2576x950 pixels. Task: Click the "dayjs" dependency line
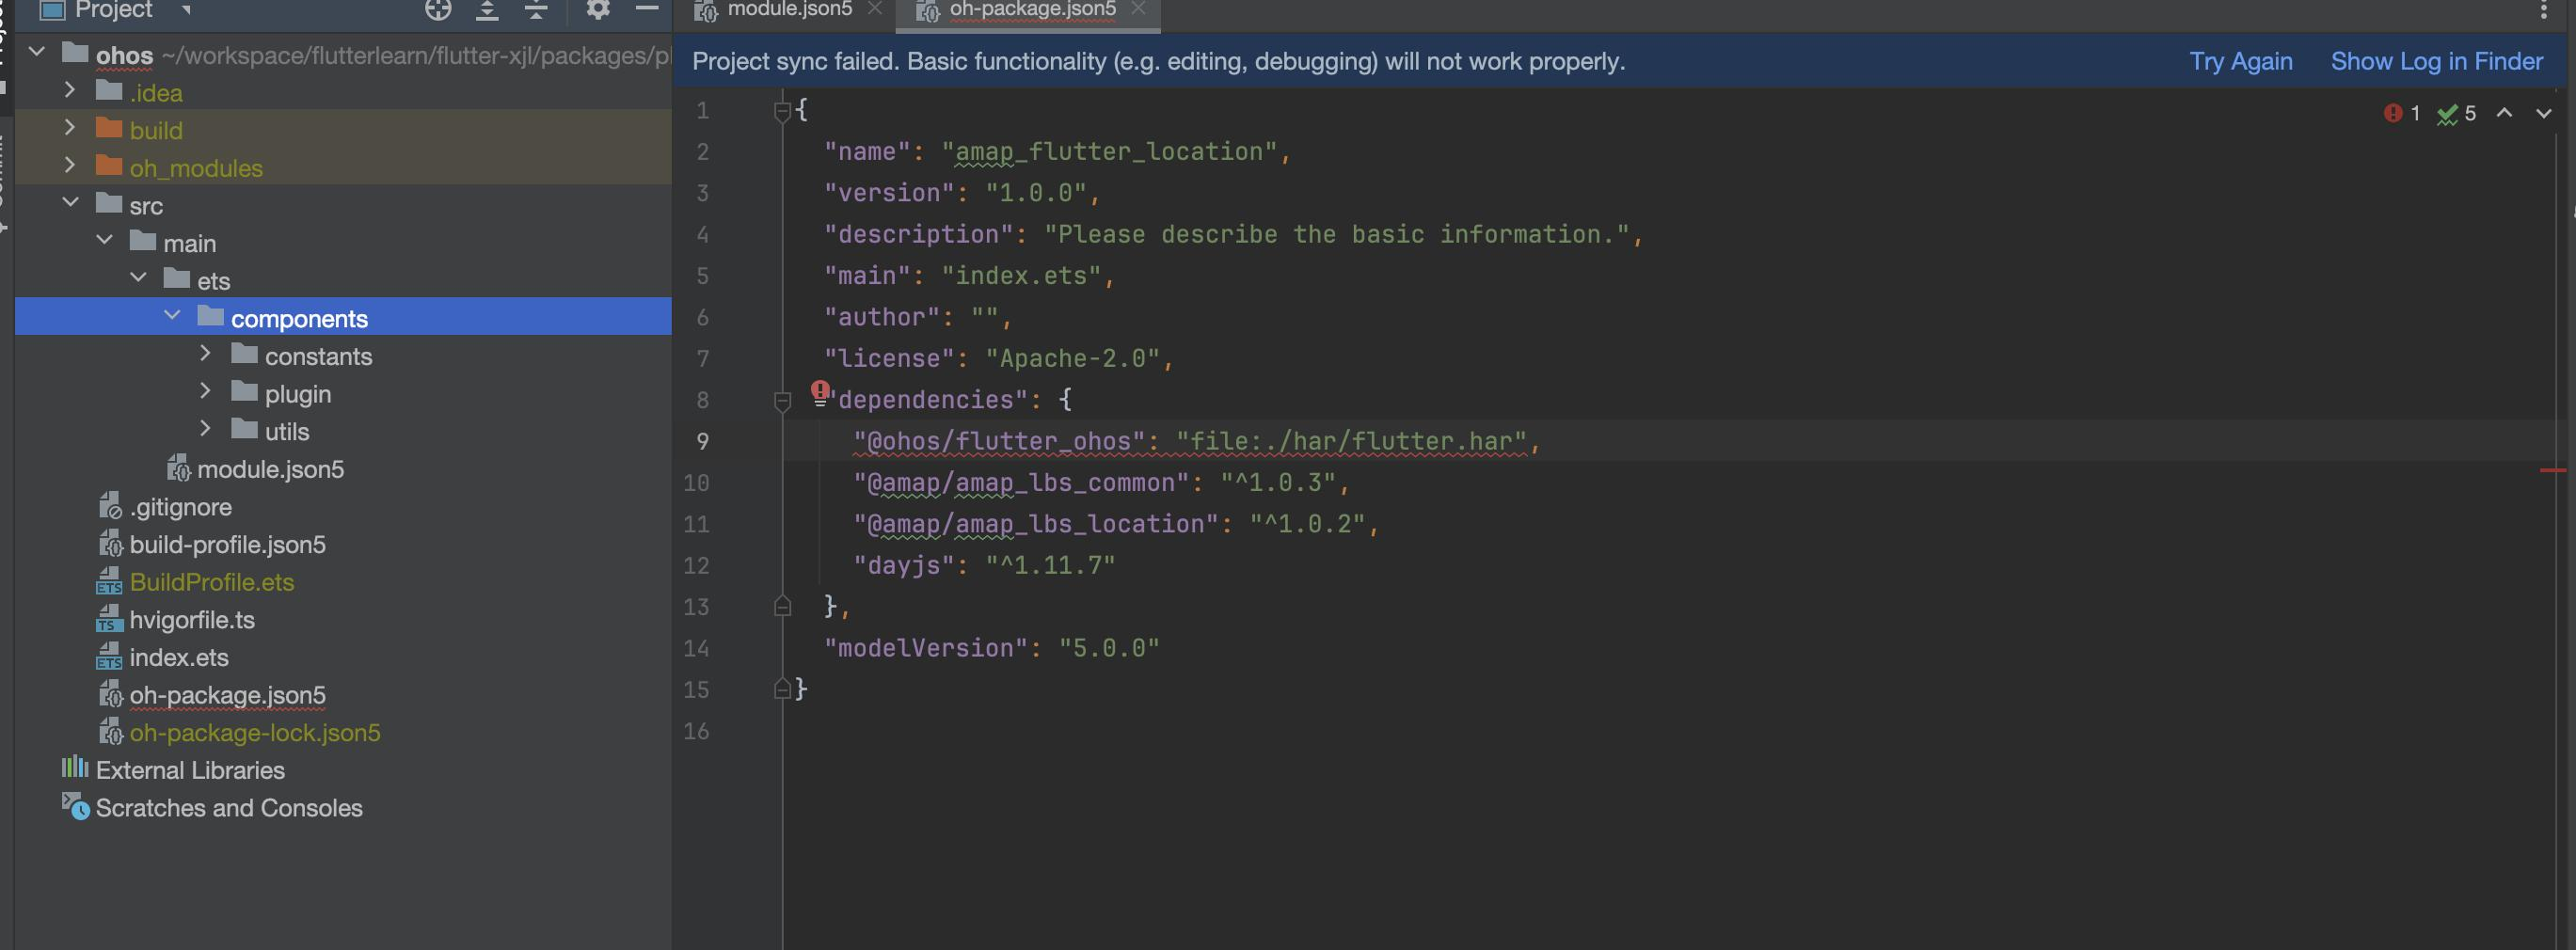(984, 565)
